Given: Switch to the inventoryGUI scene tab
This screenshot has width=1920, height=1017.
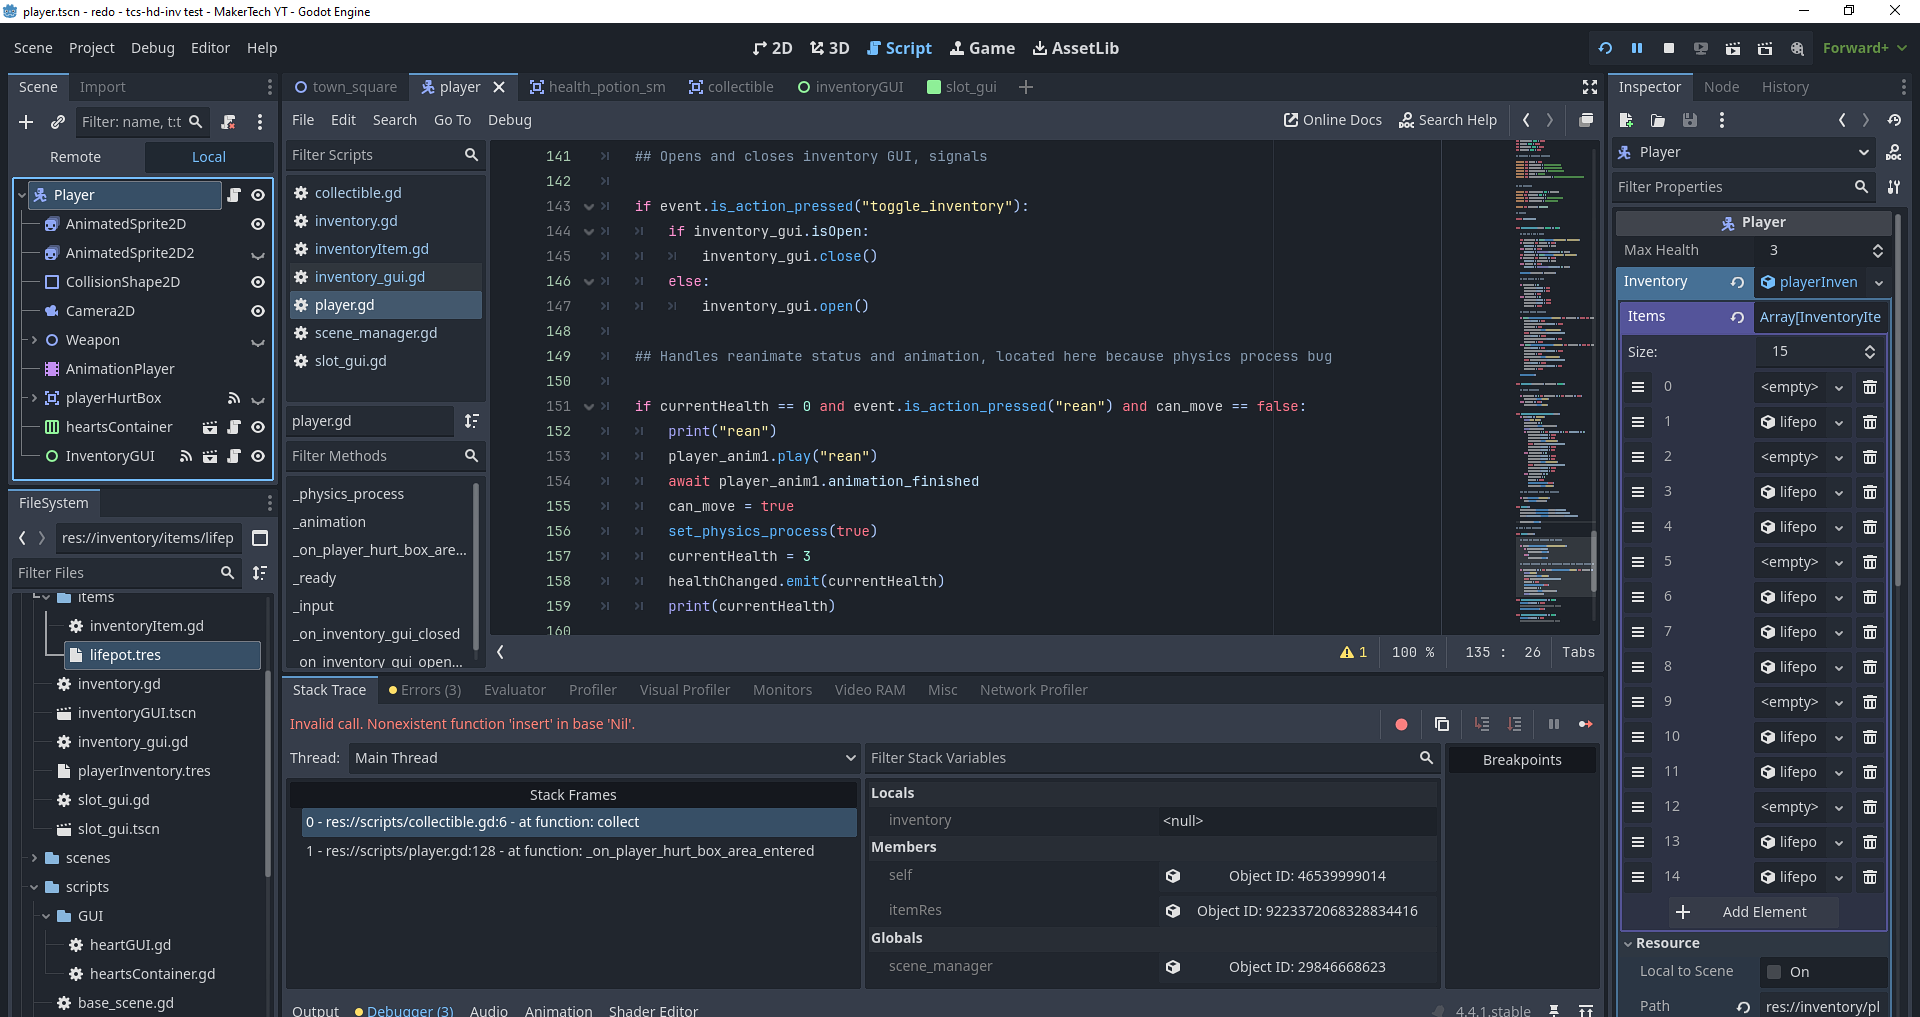Looking at the screenshot, I should click(849, 87).
